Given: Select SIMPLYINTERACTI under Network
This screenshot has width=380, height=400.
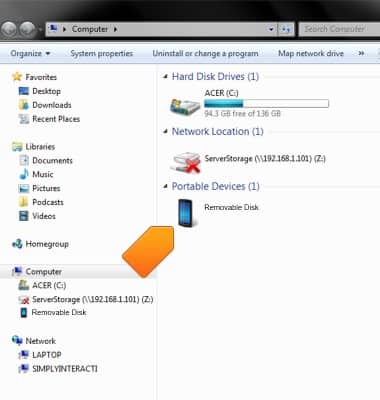Looking at the screenshot, I should (65, 369).
